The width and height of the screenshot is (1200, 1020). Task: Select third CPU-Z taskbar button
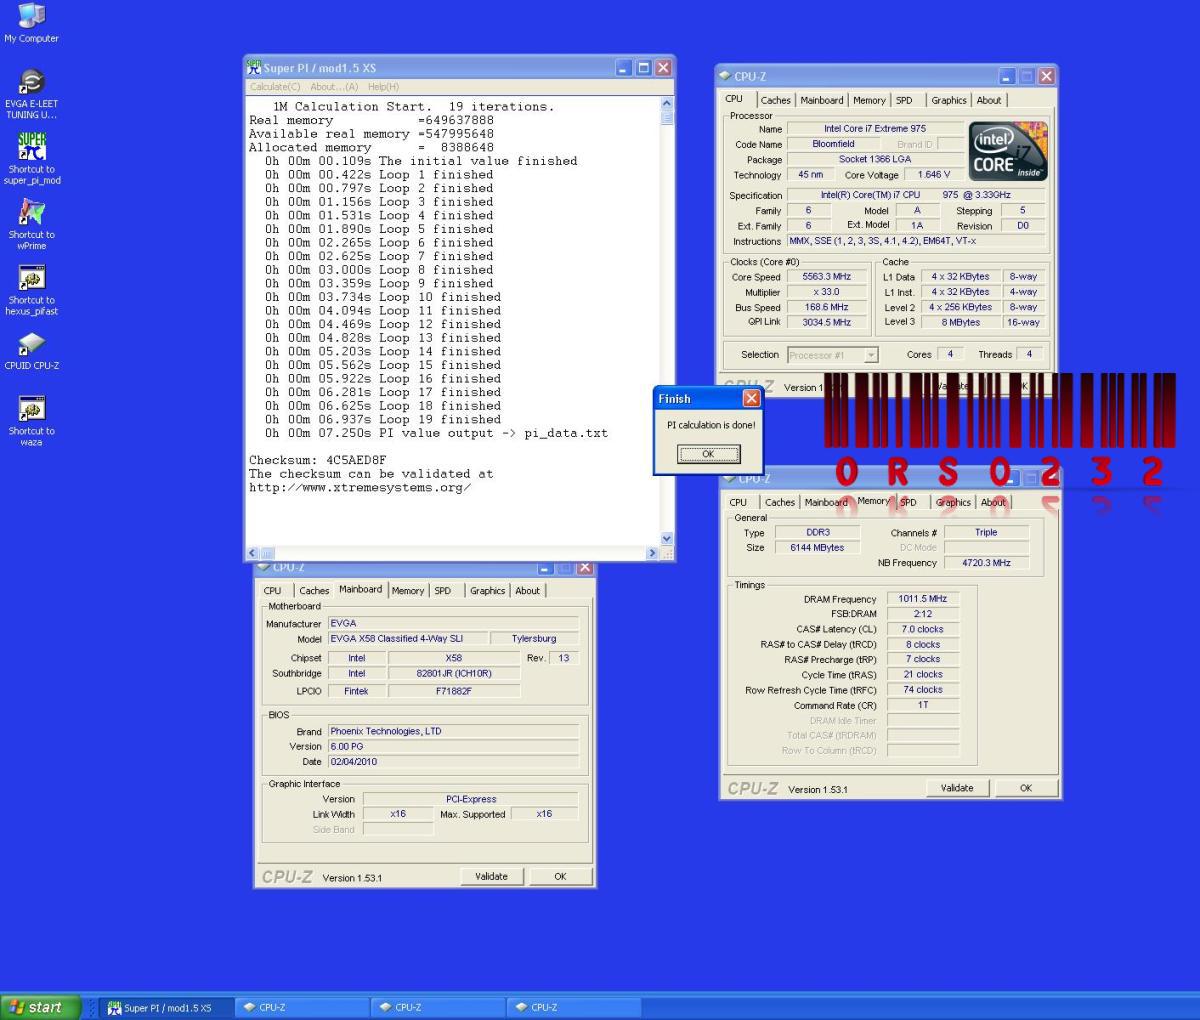pyautogui.click(x=576, y=1007)
